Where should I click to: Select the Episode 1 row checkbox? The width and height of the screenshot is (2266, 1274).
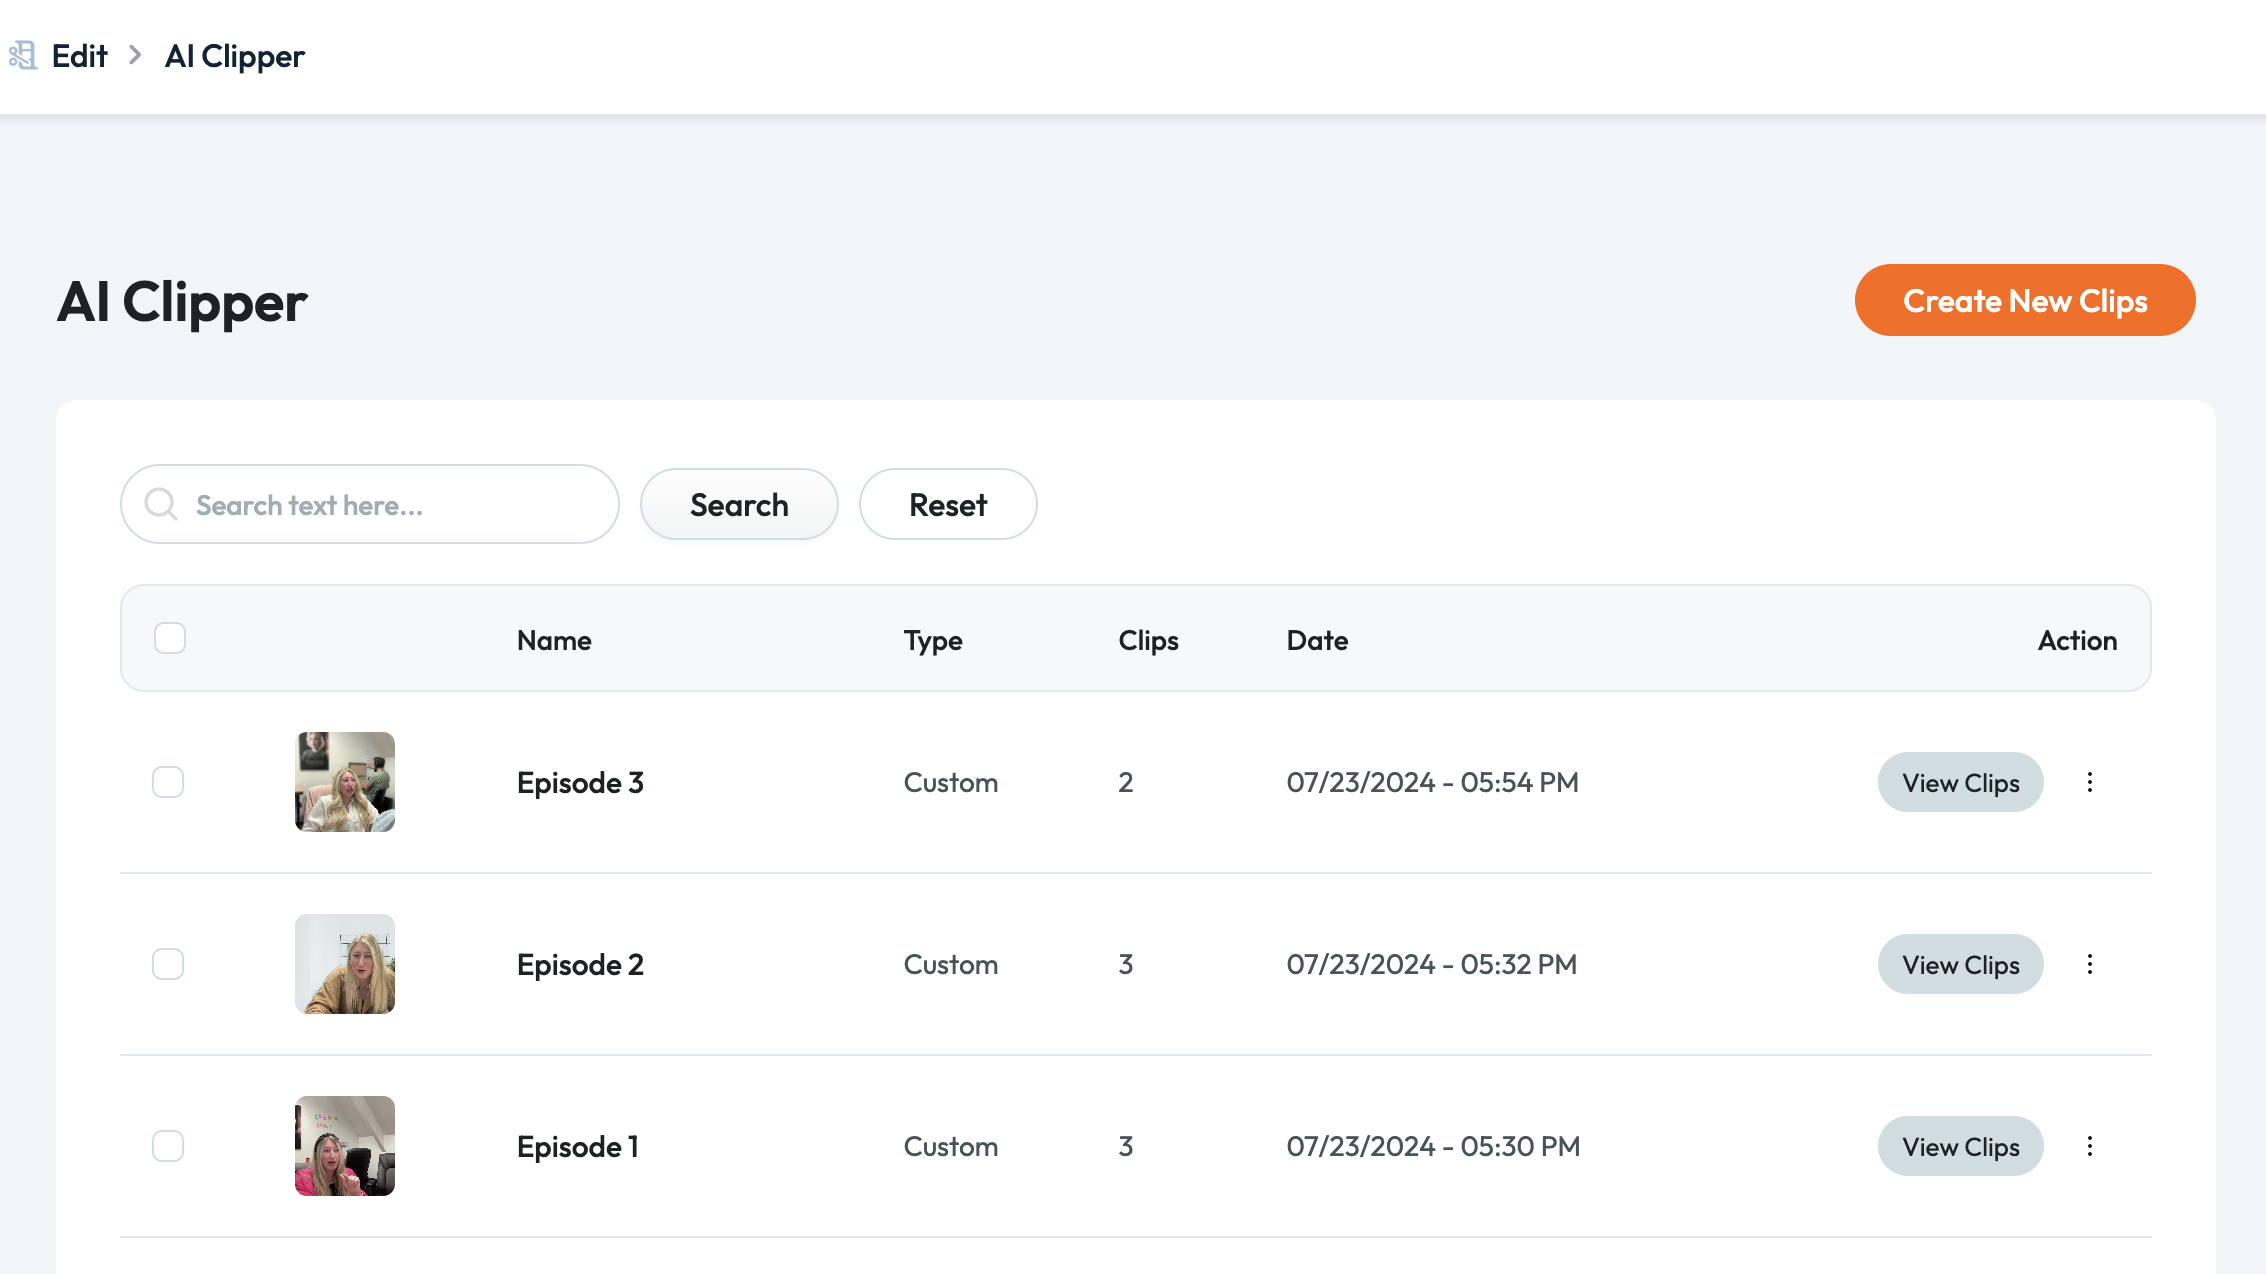168,1146
